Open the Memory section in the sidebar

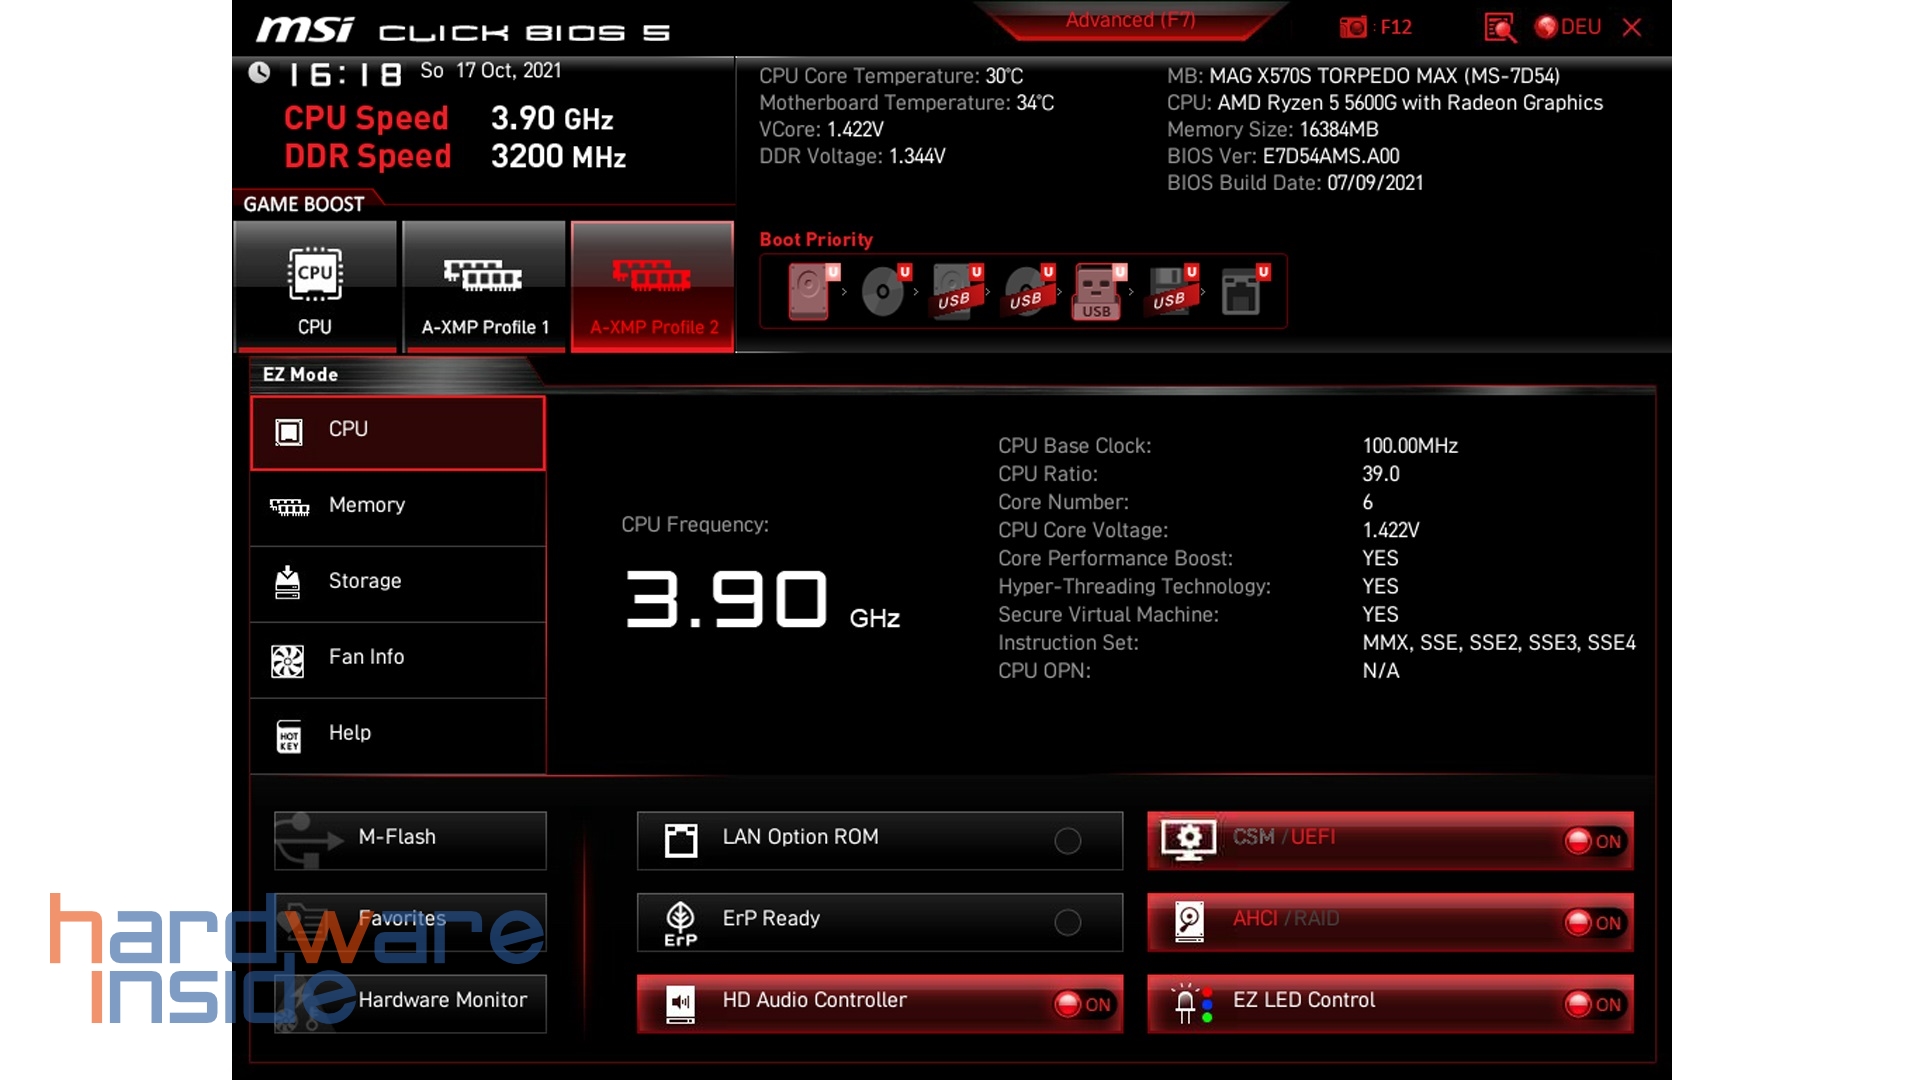(x=366, y=505)
